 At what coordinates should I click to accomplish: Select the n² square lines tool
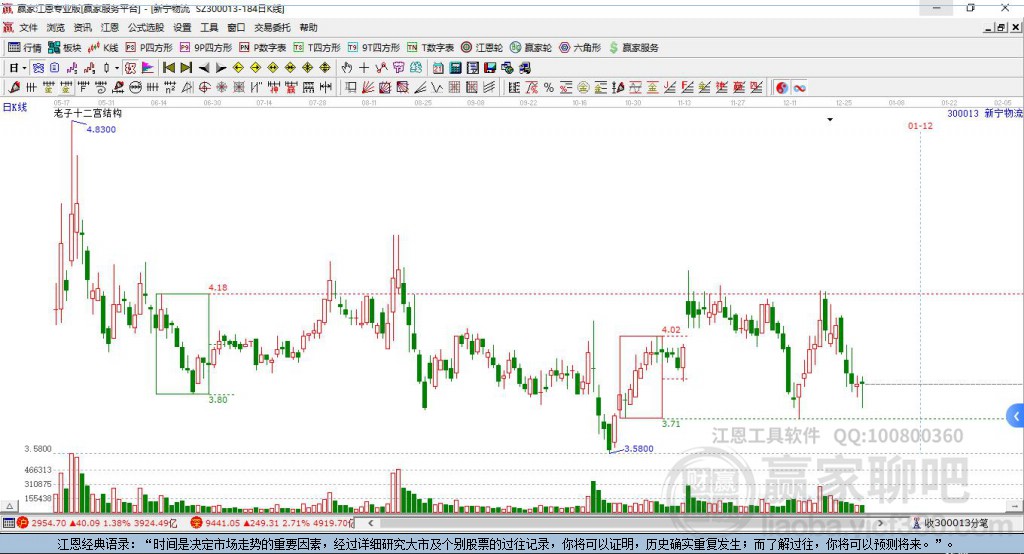170,87
